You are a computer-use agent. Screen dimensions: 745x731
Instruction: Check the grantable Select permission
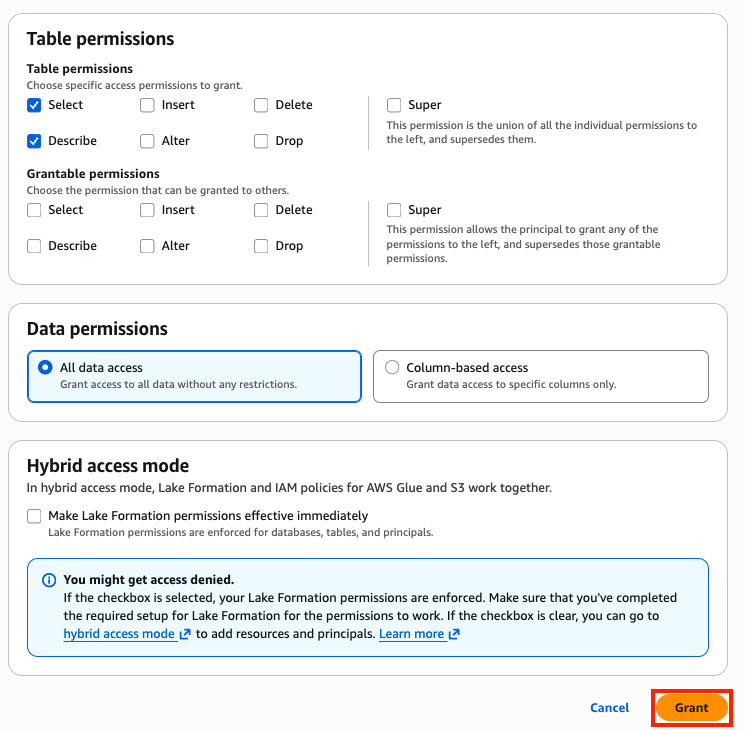tap(34, 210)
